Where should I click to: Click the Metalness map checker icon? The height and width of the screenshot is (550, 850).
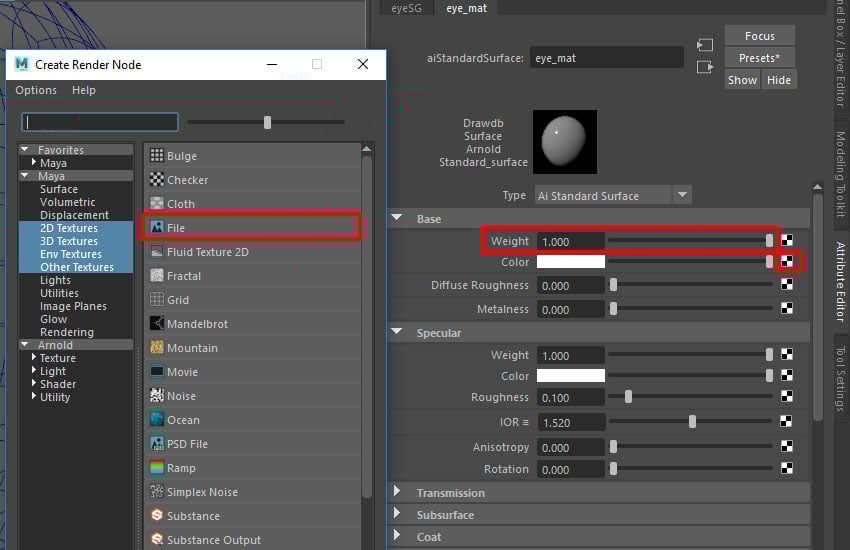pos(787,308)
